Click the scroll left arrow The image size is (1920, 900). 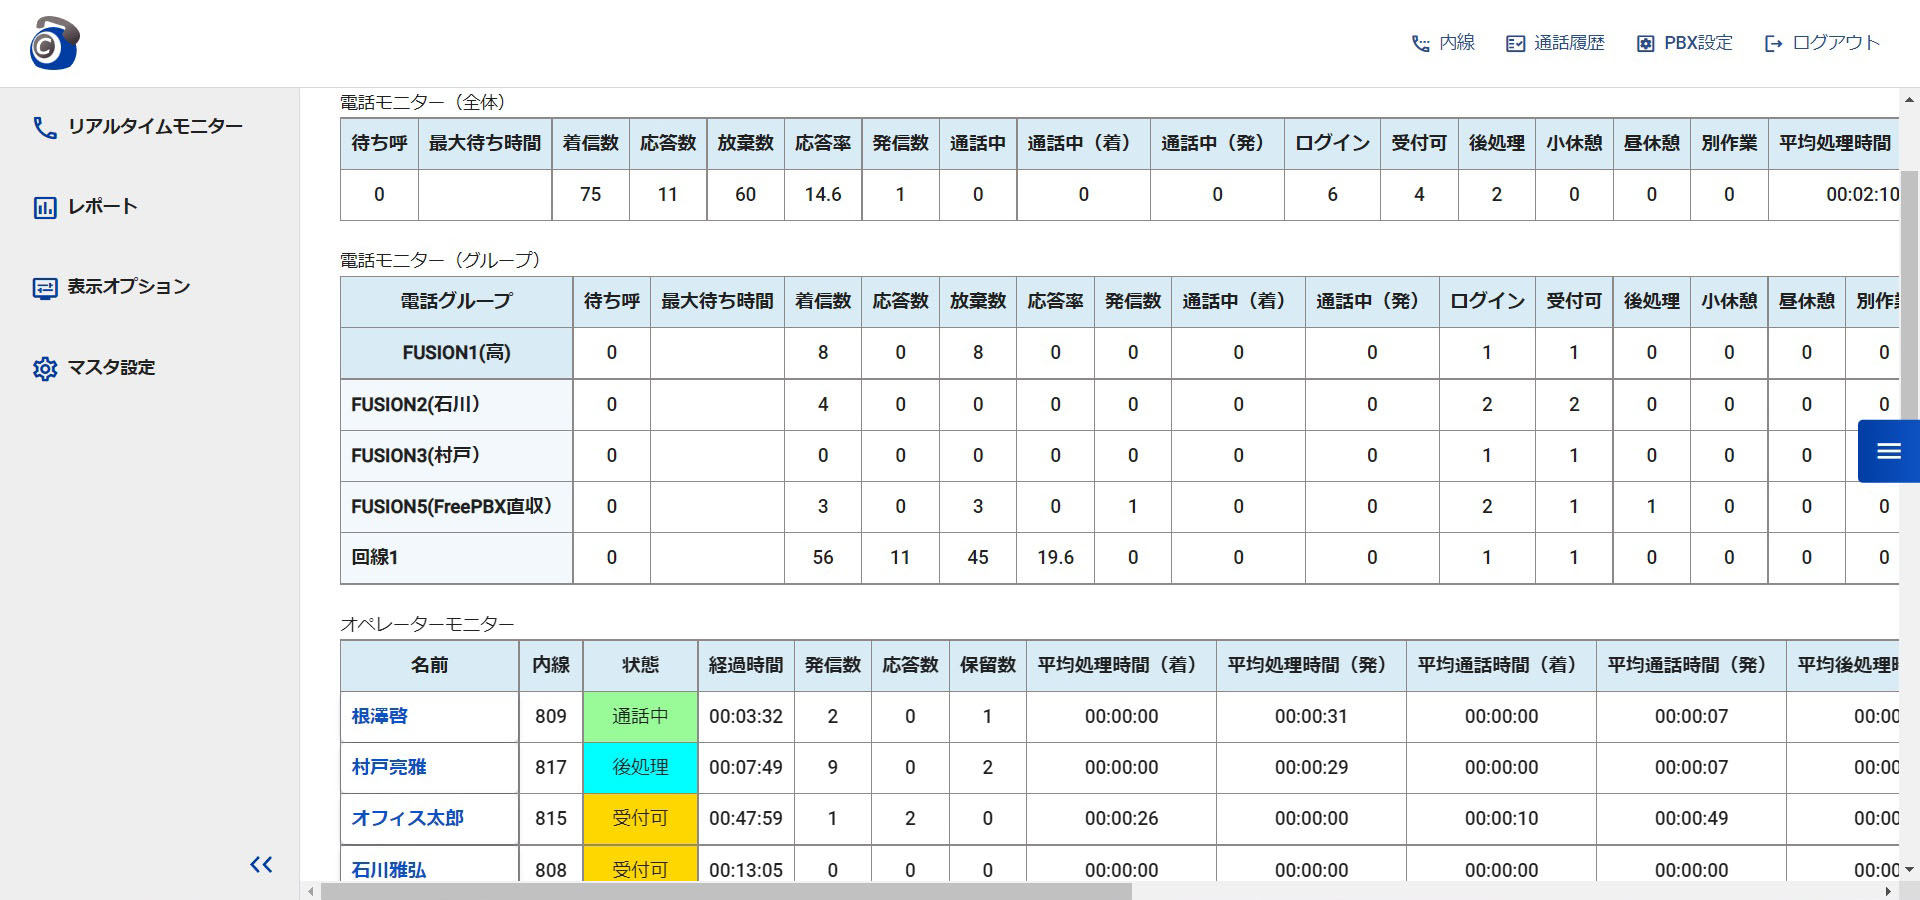(x=311, y=891)
